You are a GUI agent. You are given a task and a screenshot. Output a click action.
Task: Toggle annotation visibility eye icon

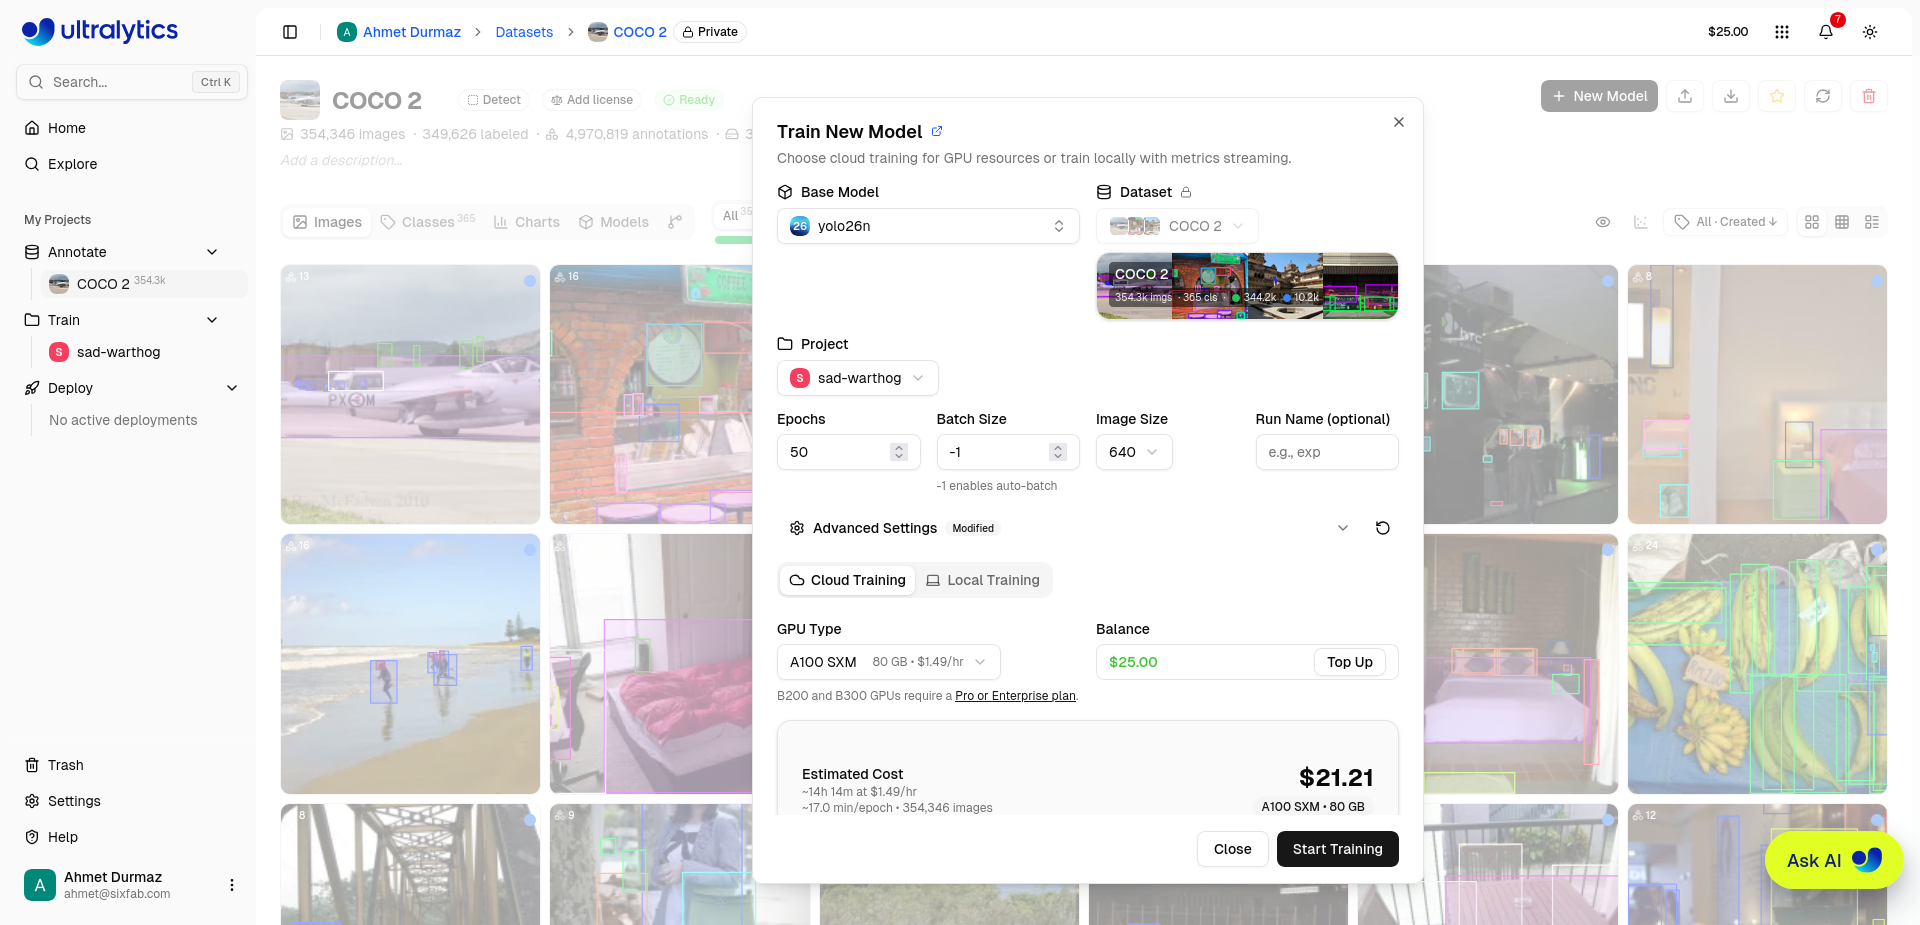[x=1603, y=222]
